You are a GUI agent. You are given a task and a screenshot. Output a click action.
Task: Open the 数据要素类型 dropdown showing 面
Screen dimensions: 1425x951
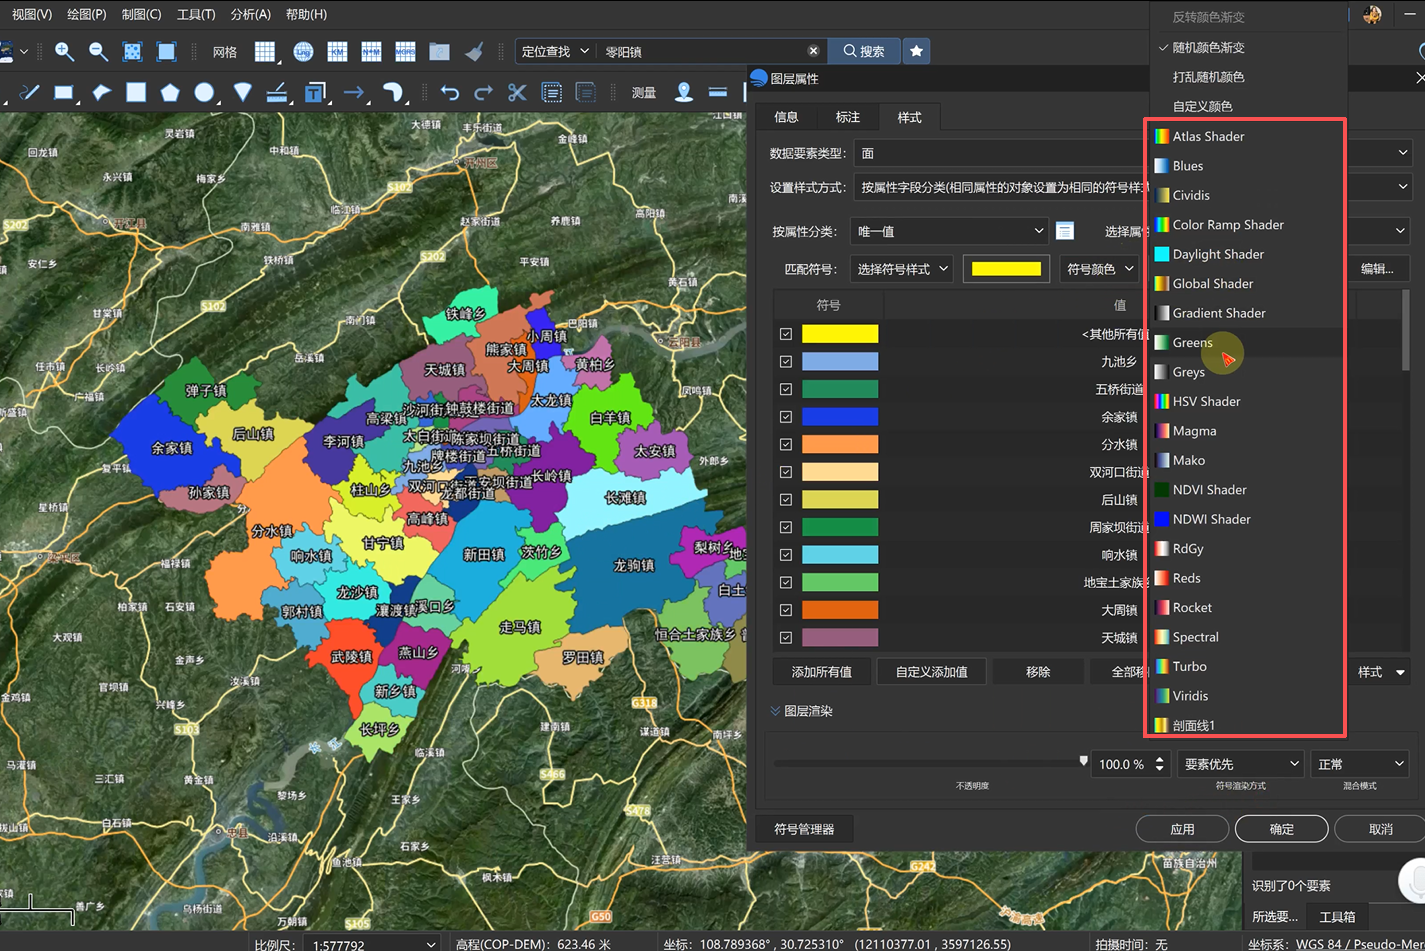(x=1133, y=153)
